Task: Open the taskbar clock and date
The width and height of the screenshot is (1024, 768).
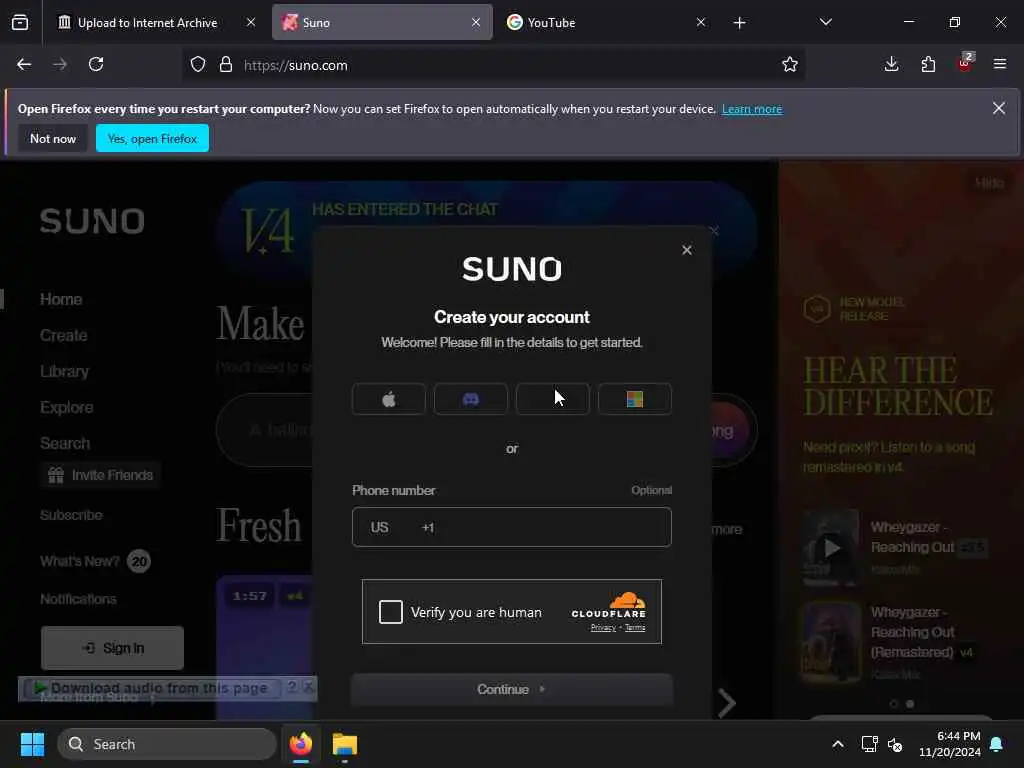Action: (x=950, y=744)
